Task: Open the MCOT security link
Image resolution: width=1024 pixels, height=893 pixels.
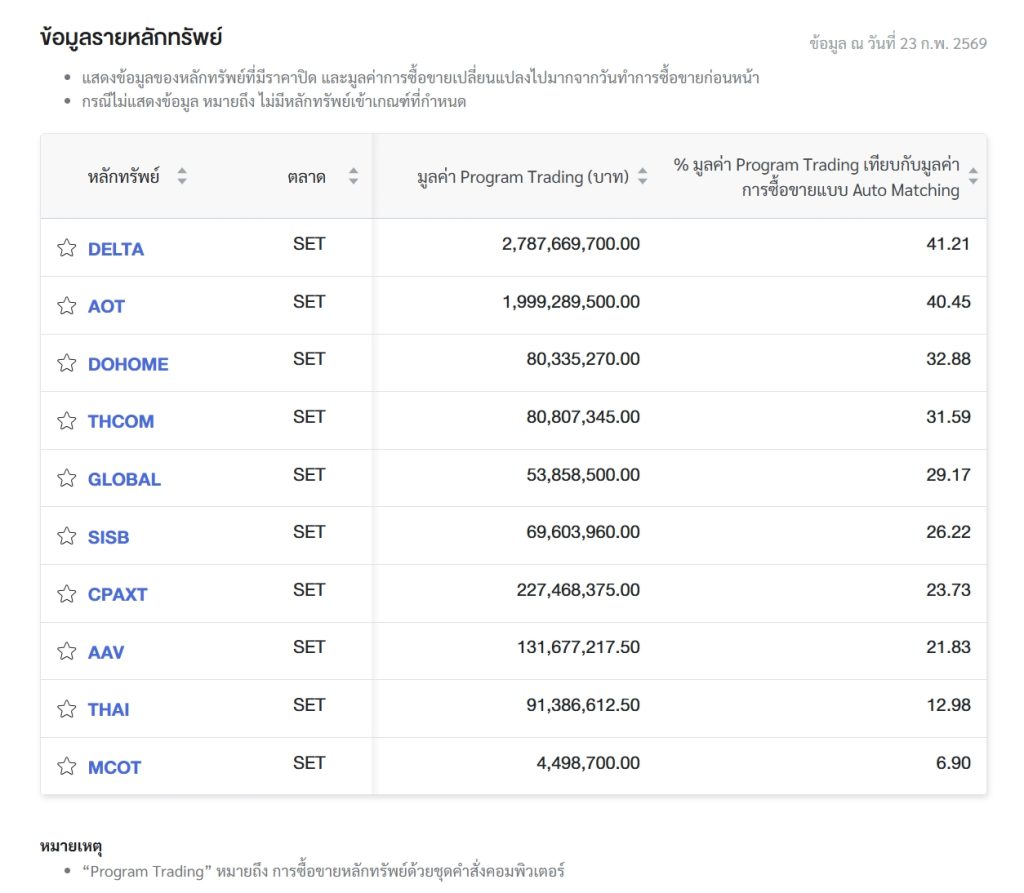Action: [114, 767]
